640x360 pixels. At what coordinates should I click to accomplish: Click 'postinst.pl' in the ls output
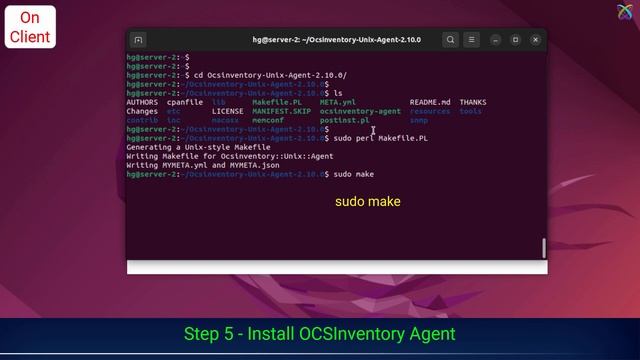point(344,120)
